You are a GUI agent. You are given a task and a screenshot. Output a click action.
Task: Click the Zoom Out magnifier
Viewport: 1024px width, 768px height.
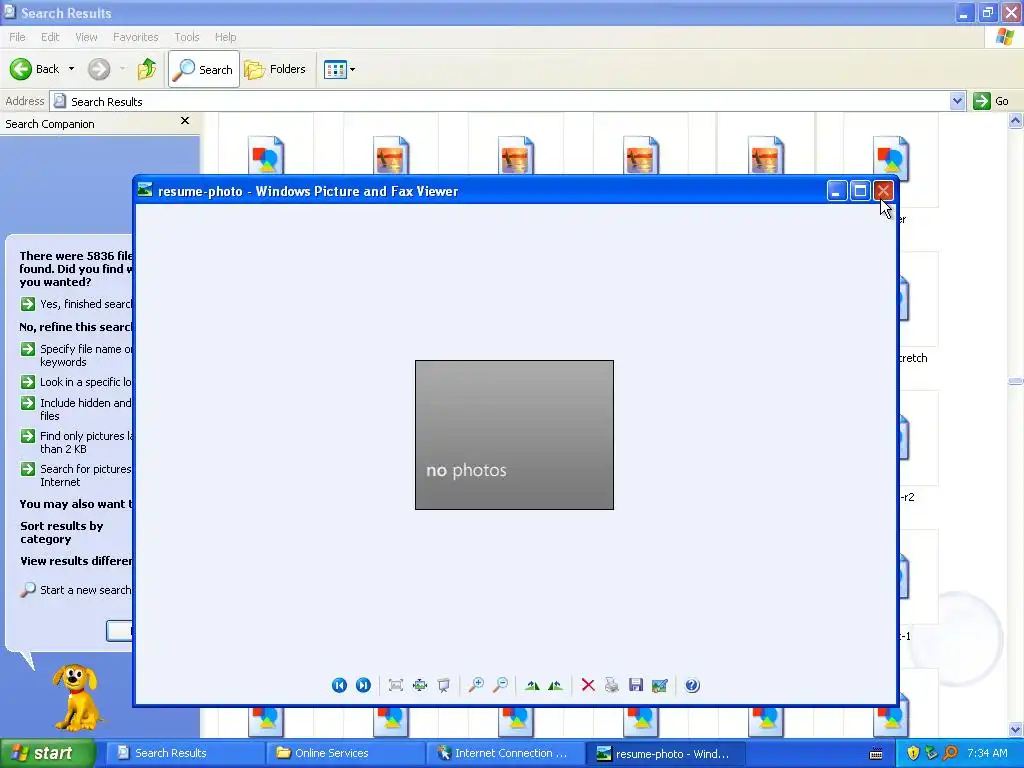[x=500, y=685]
